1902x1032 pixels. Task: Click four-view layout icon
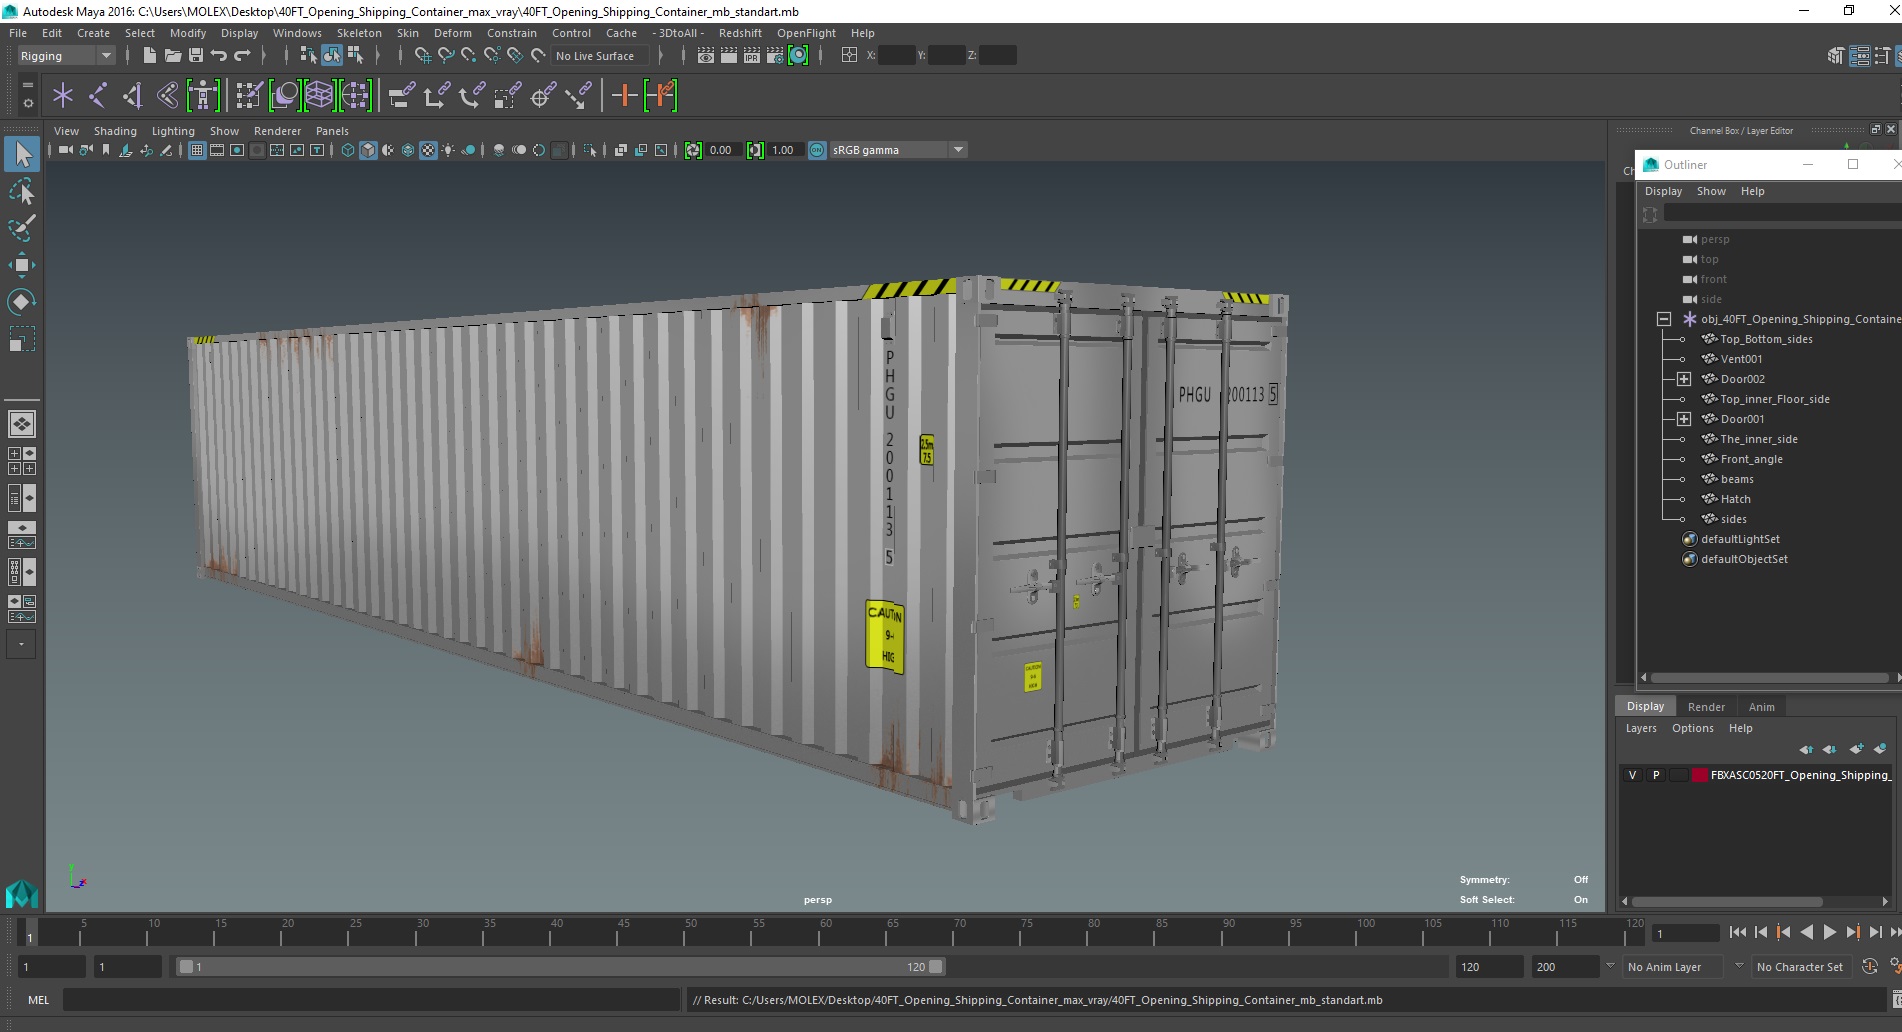click(x=22, y=461)
